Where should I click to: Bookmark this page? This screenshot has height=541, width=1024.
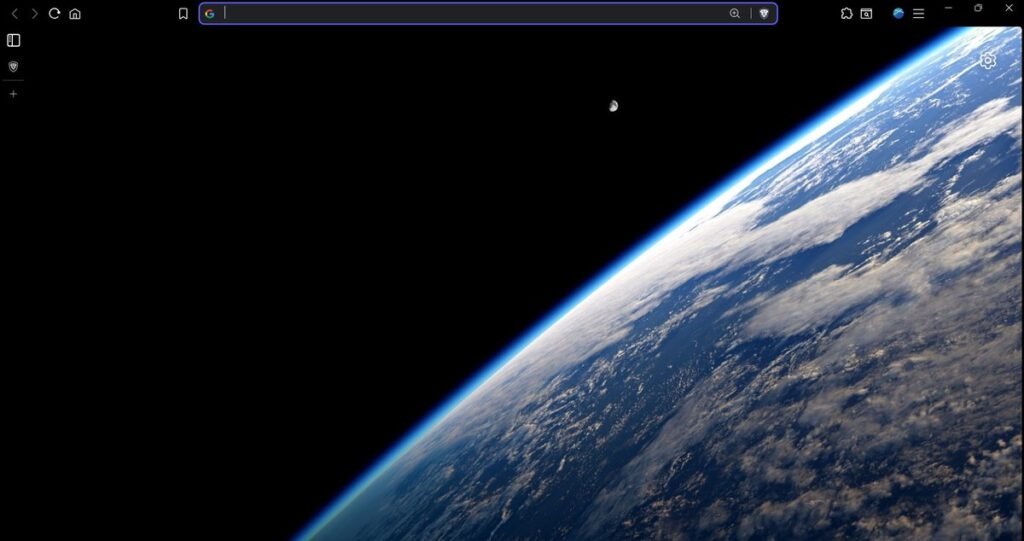point(183,14)
